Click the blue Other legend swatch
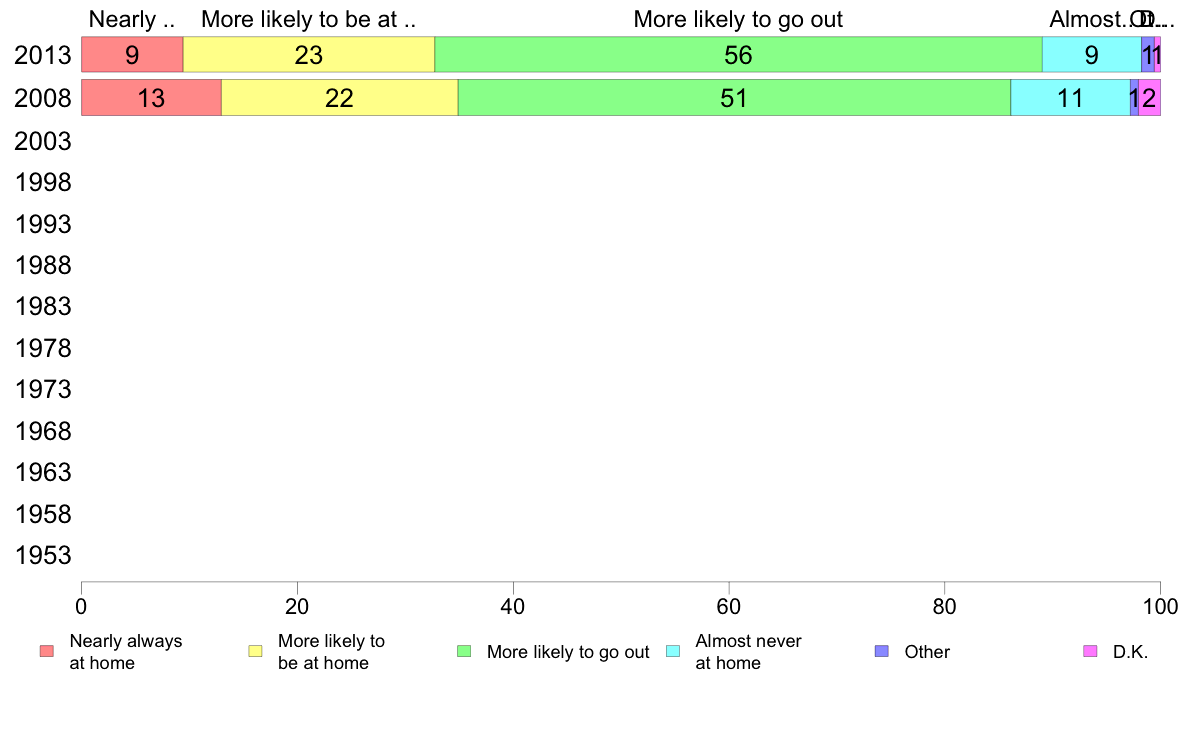The height and width of the screenshot is (736, 1188). 882,651
